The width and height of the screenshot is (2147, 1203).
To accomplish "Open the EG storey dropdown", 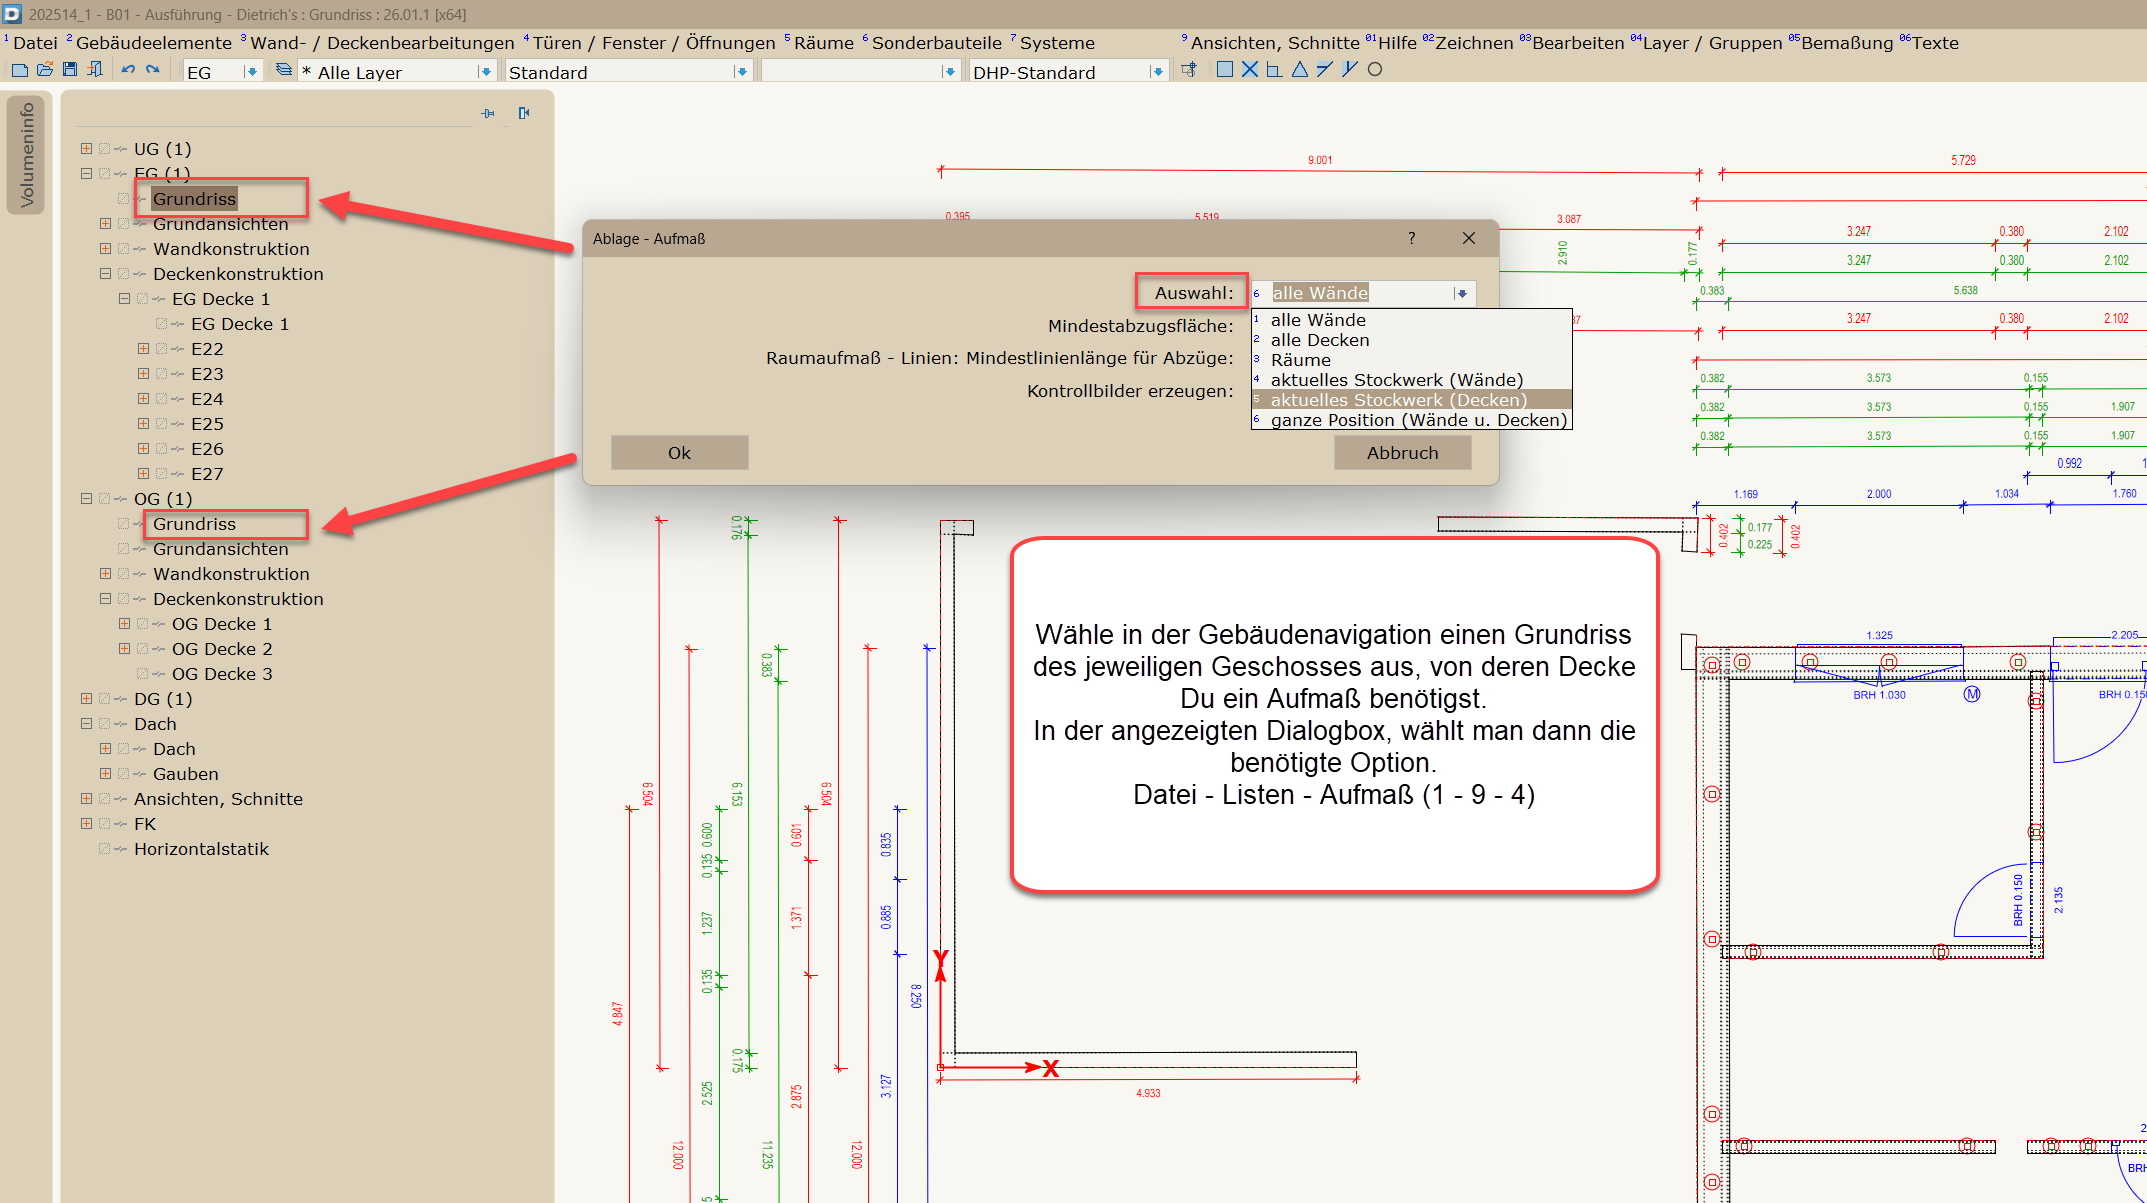I will pos(251,72).
